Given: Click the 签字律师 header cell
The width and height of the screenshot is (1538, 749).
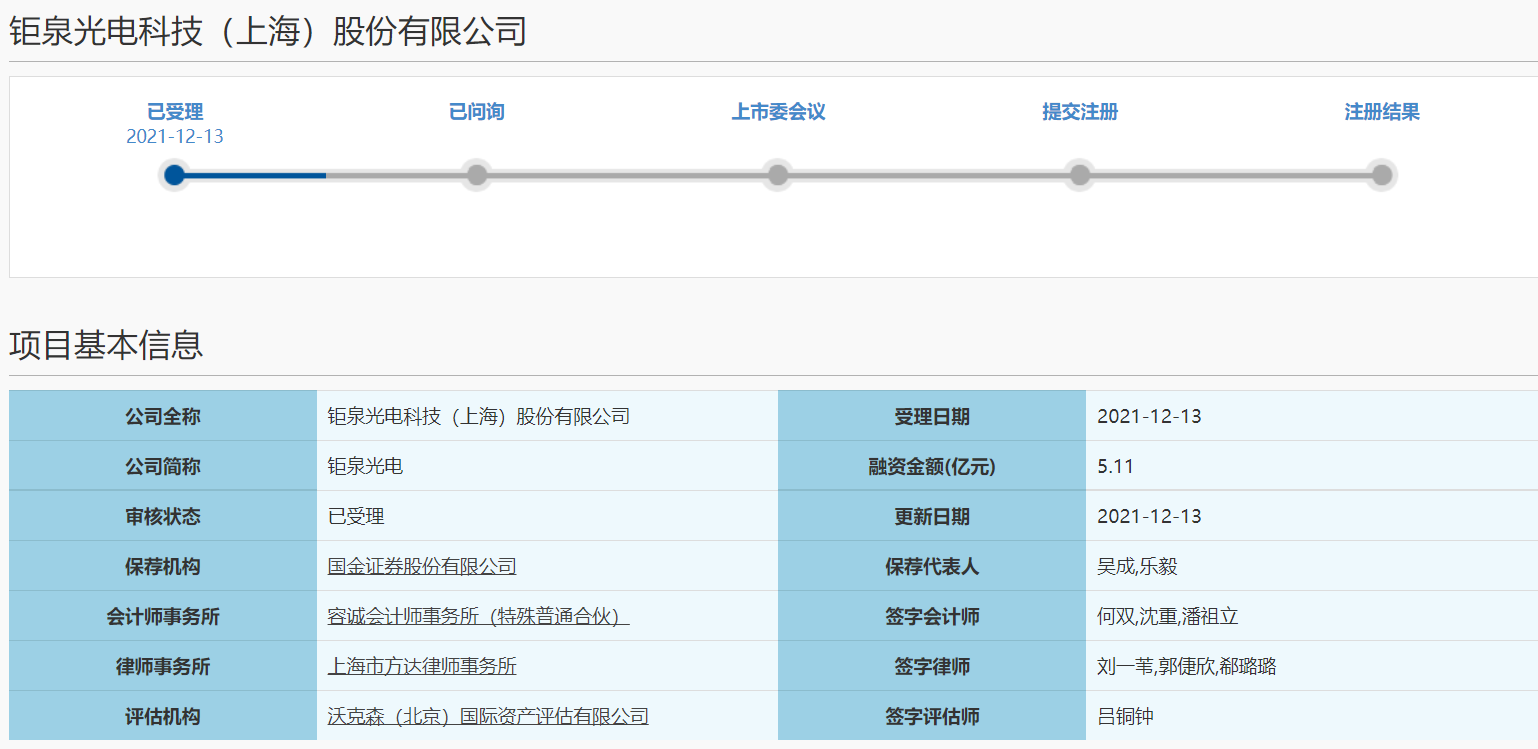Looking at the screenshot, I should tap(932, 666).
